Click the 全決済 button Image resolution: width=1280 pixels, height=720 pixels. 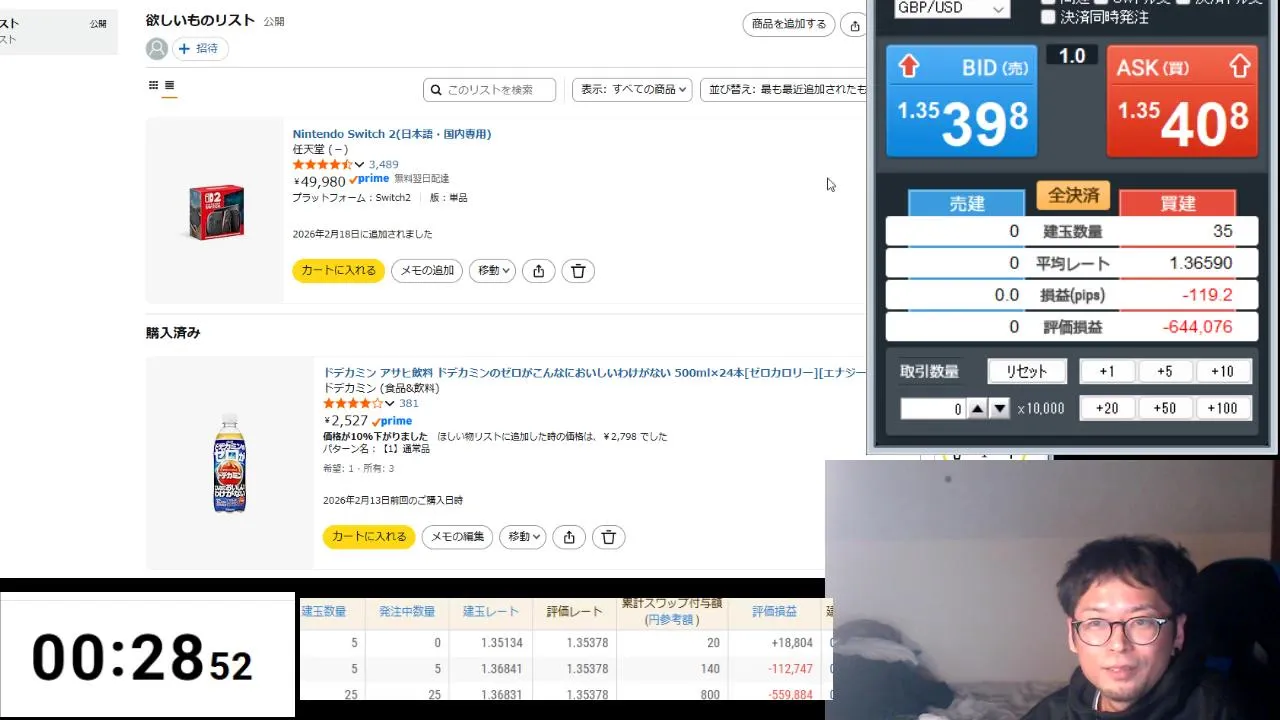coord(1072,194)
